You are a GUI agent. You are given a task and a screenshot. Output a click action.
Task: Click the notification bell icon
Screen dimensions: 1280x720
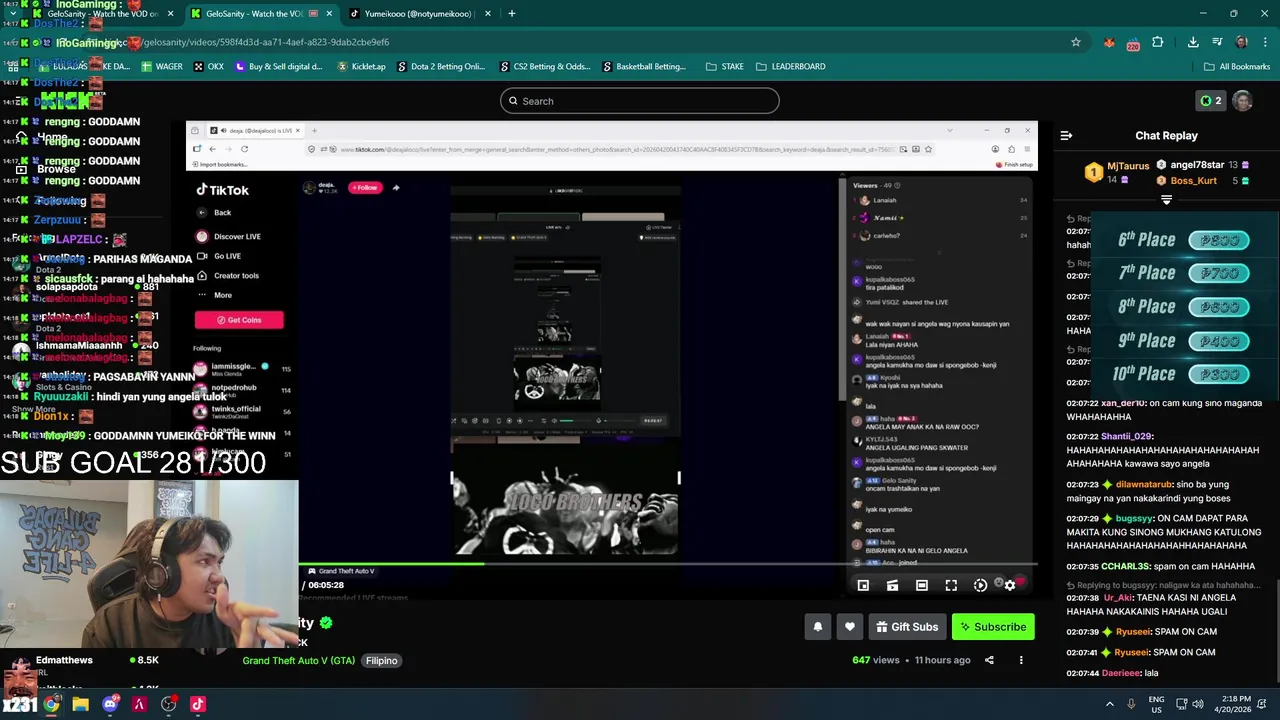(x=817, y=627)
